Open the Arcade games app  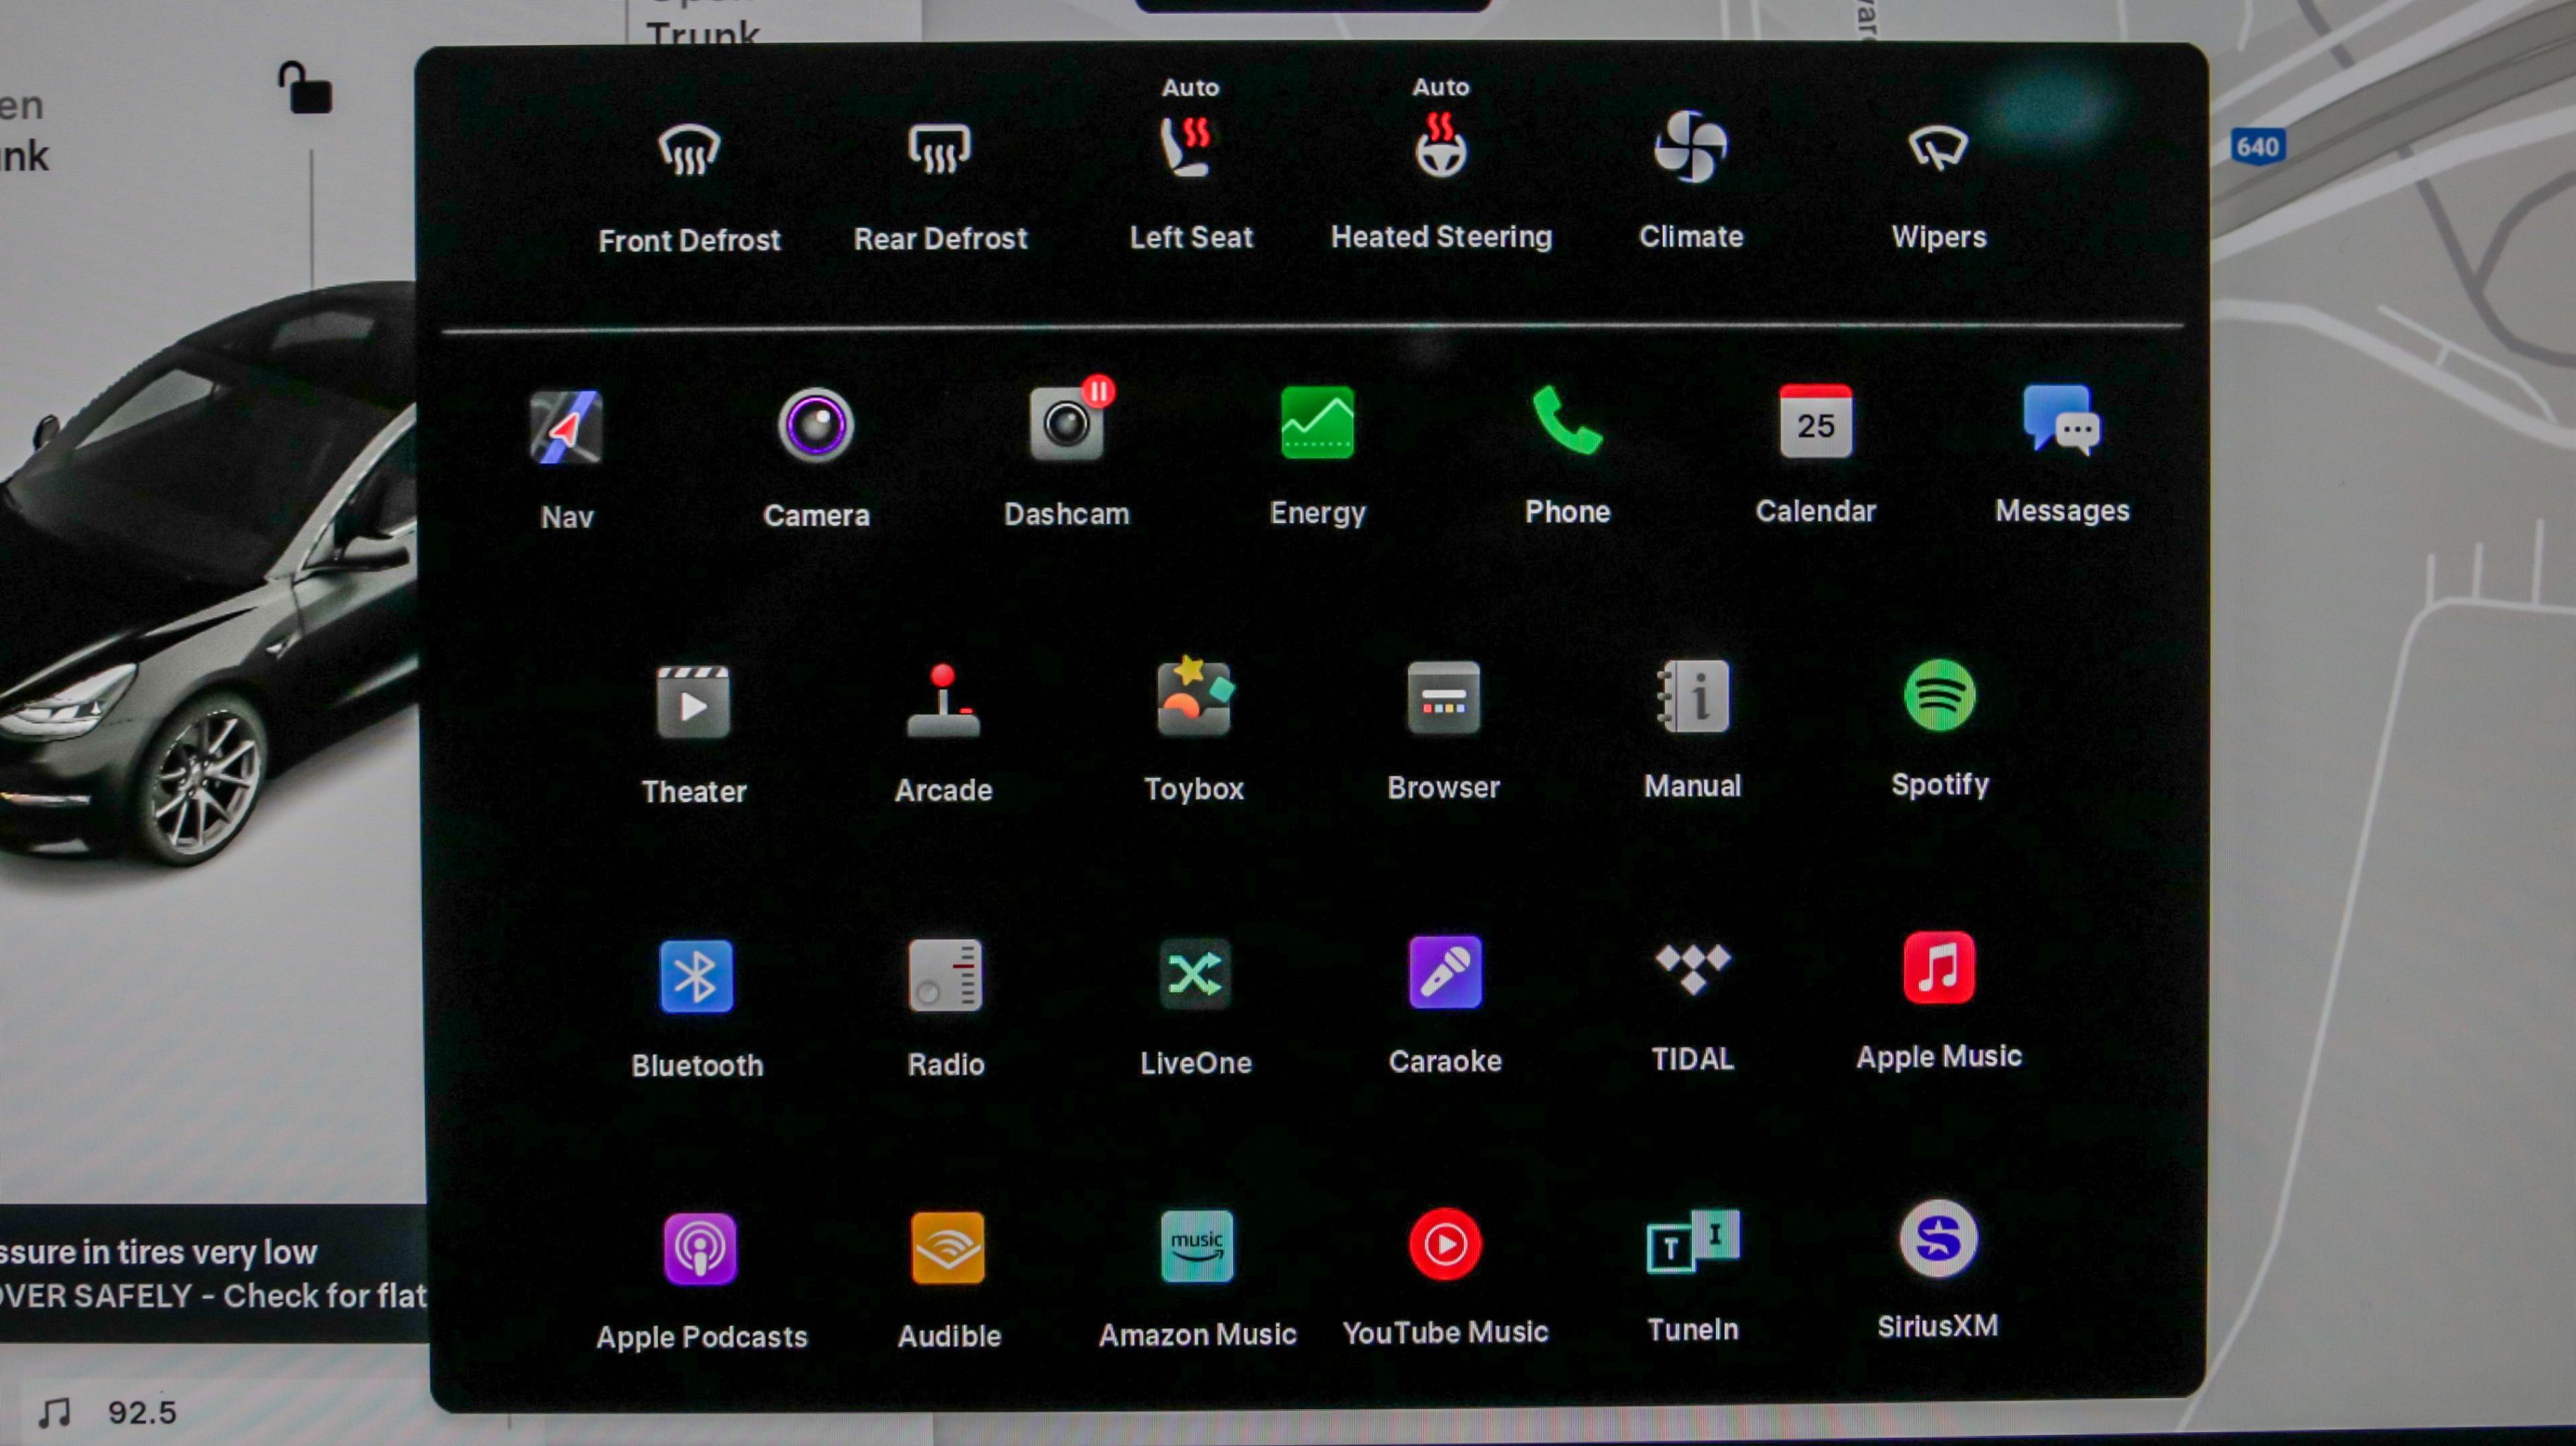coord(943,701)
